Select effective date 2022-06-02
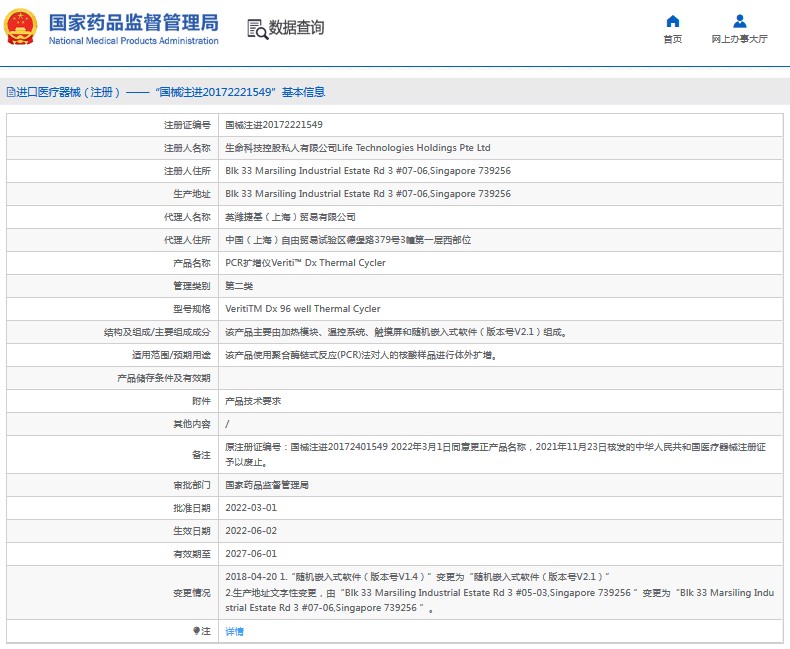This screenshot has height=649, width=790. pos(251,531)
